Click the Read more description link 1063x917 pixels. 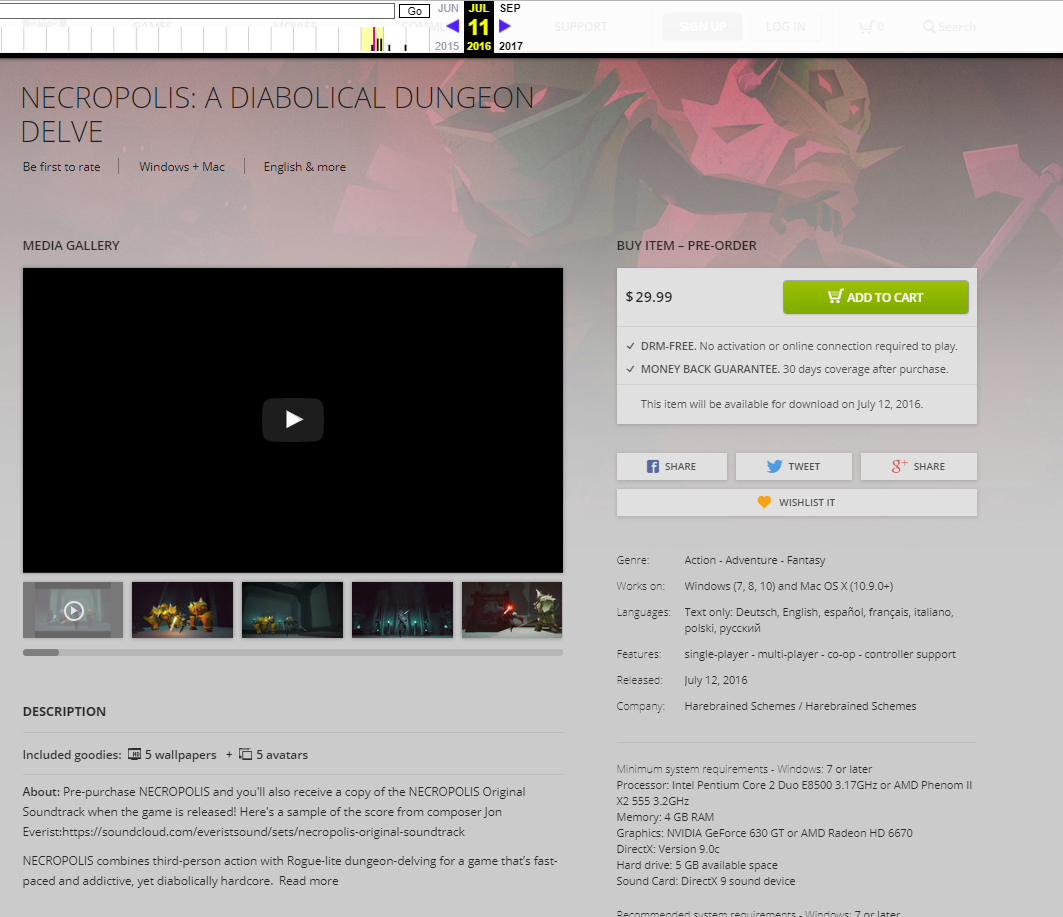tap(308, 881)
